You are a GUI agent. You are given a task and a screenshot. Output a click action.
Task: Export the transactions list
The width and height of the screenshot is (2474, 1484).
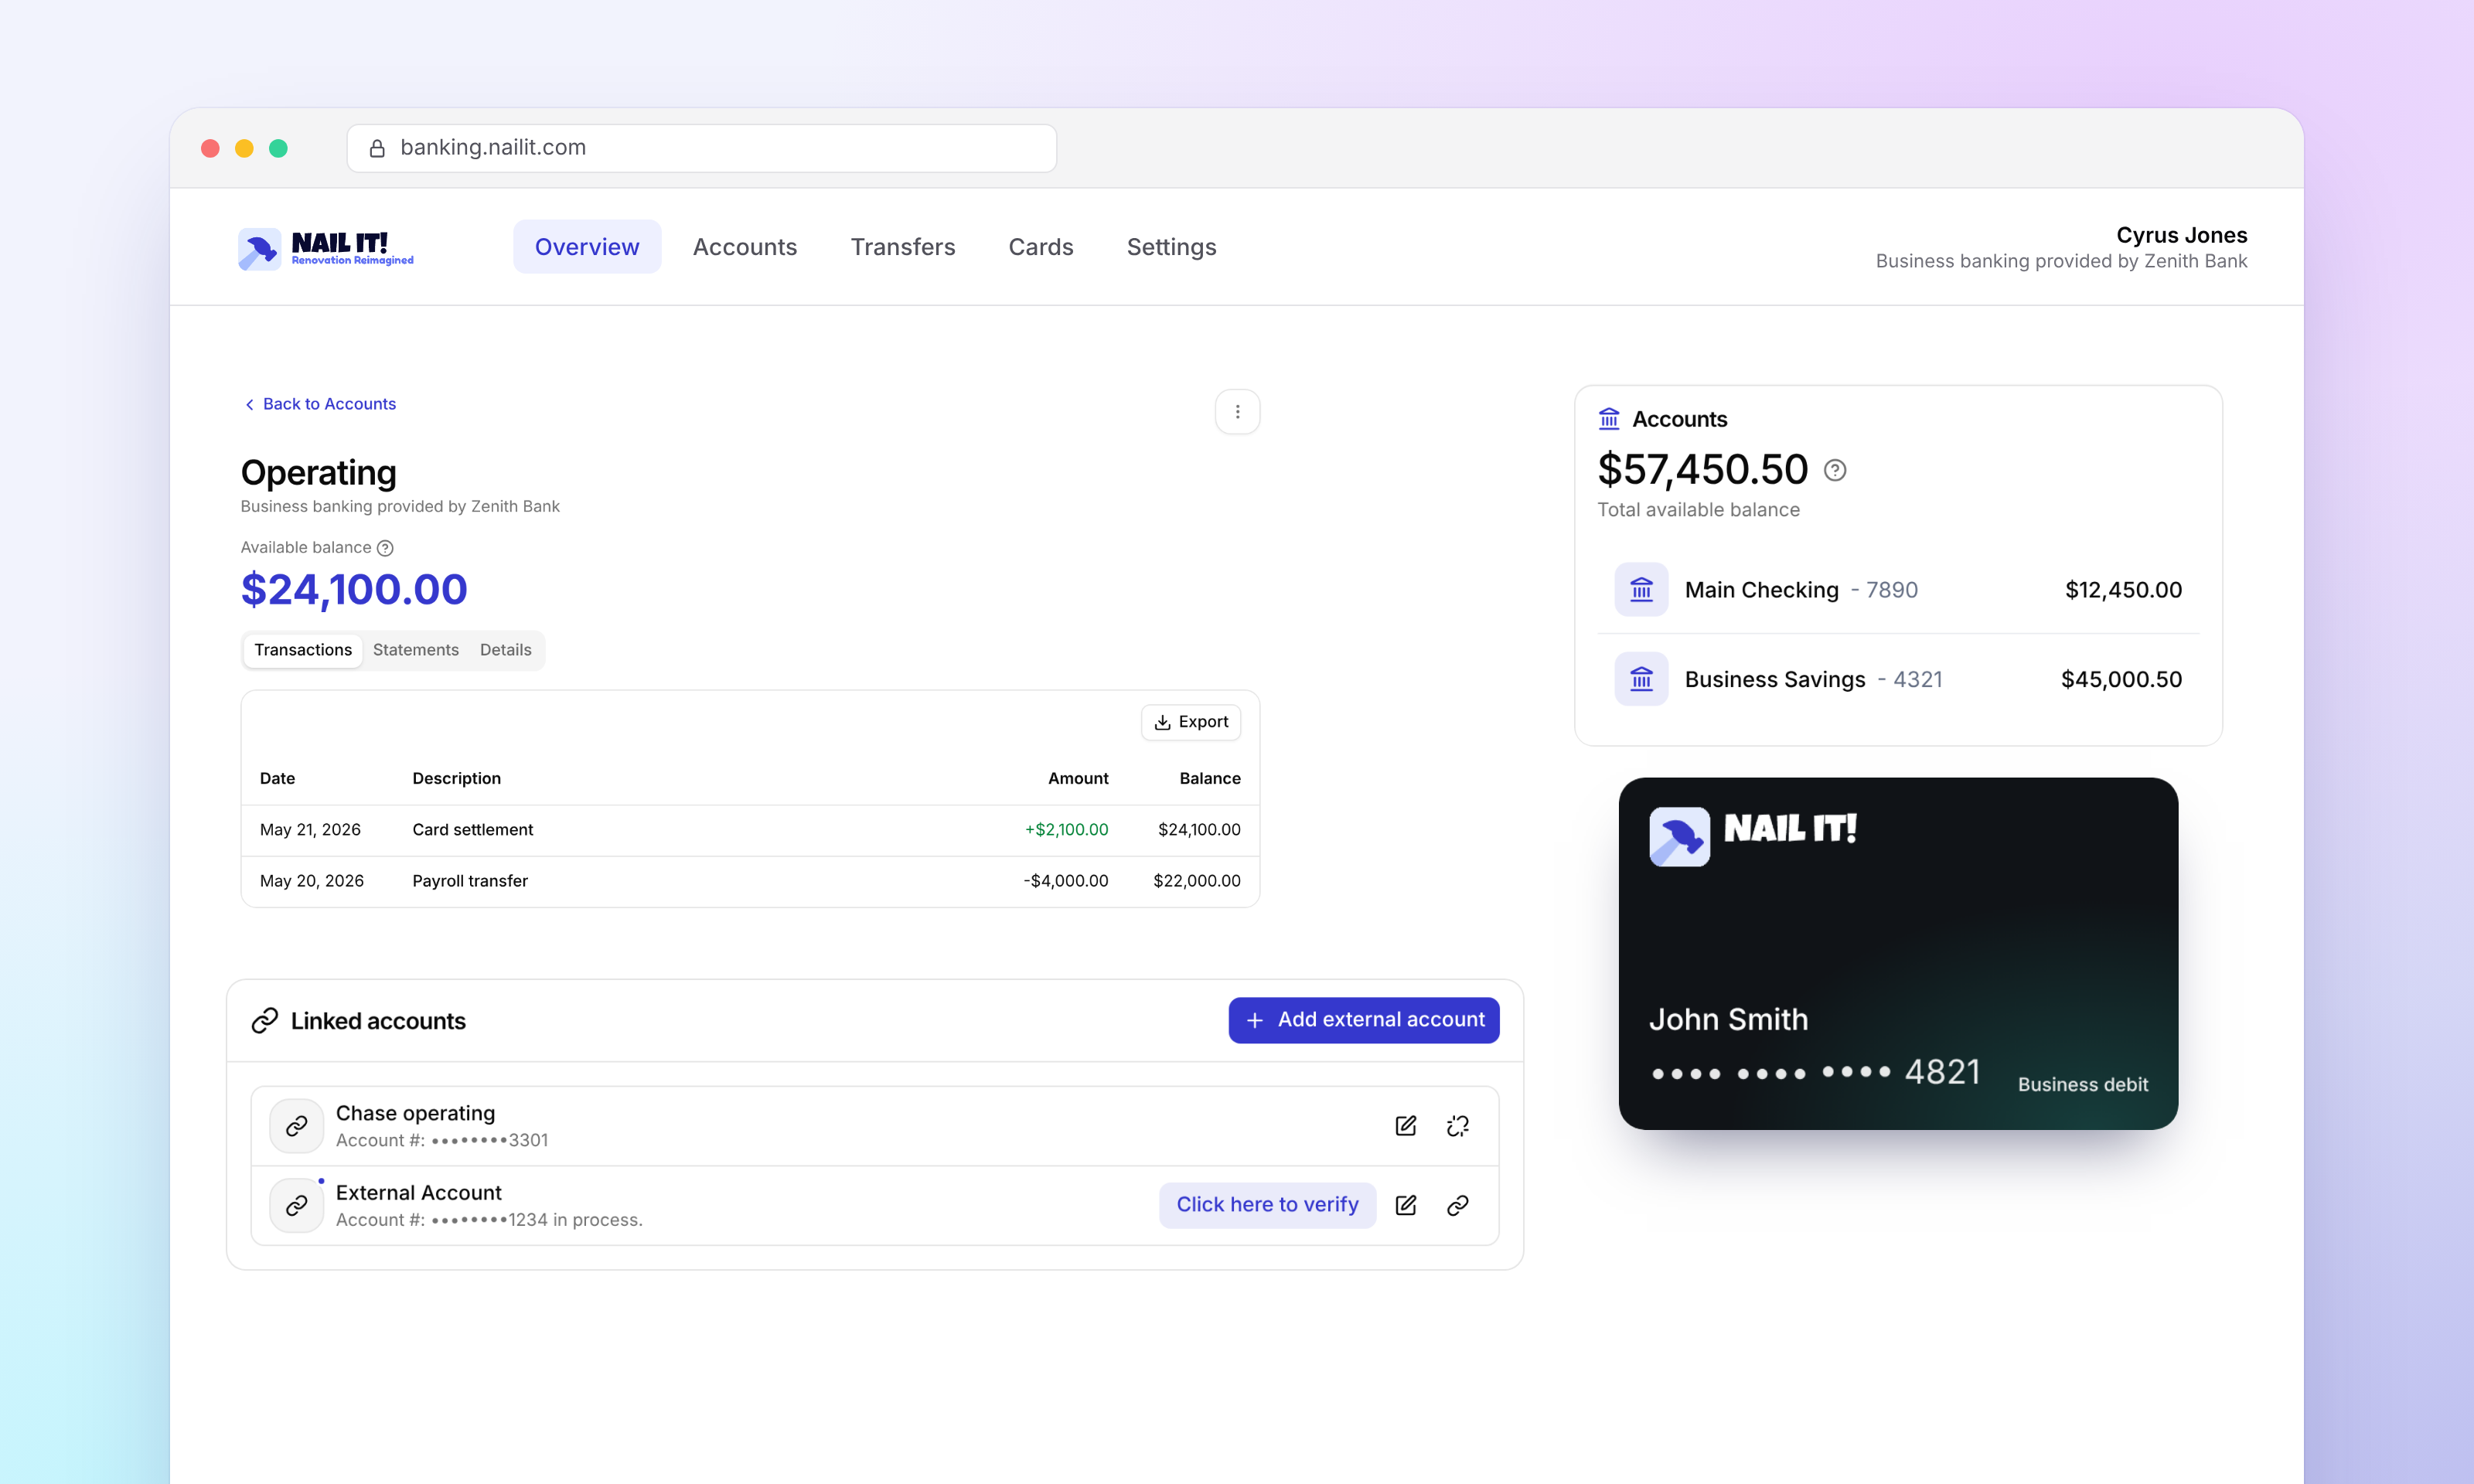[1191, 722]
